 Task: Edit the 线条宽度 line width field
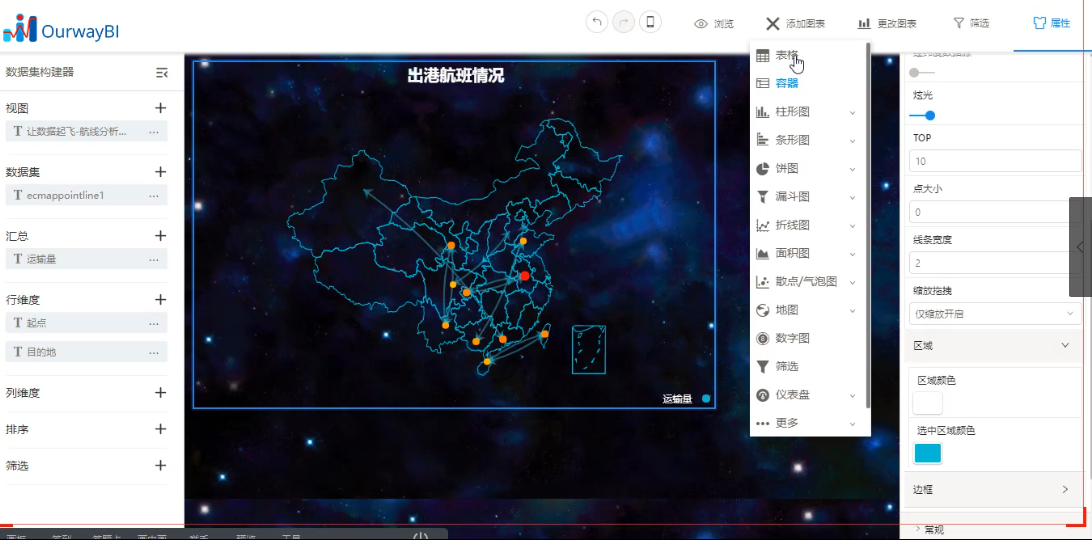tap(995, 263)
